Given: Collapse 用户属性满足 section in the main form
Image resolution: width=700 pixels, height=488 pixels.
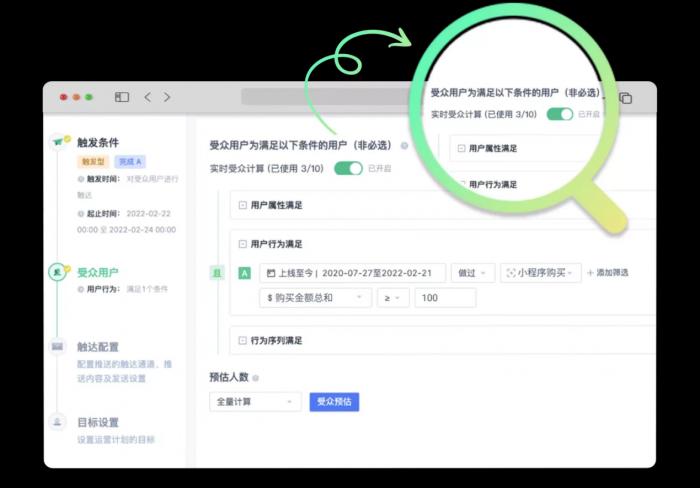Looking at the screenshot, I should point(242,205).
